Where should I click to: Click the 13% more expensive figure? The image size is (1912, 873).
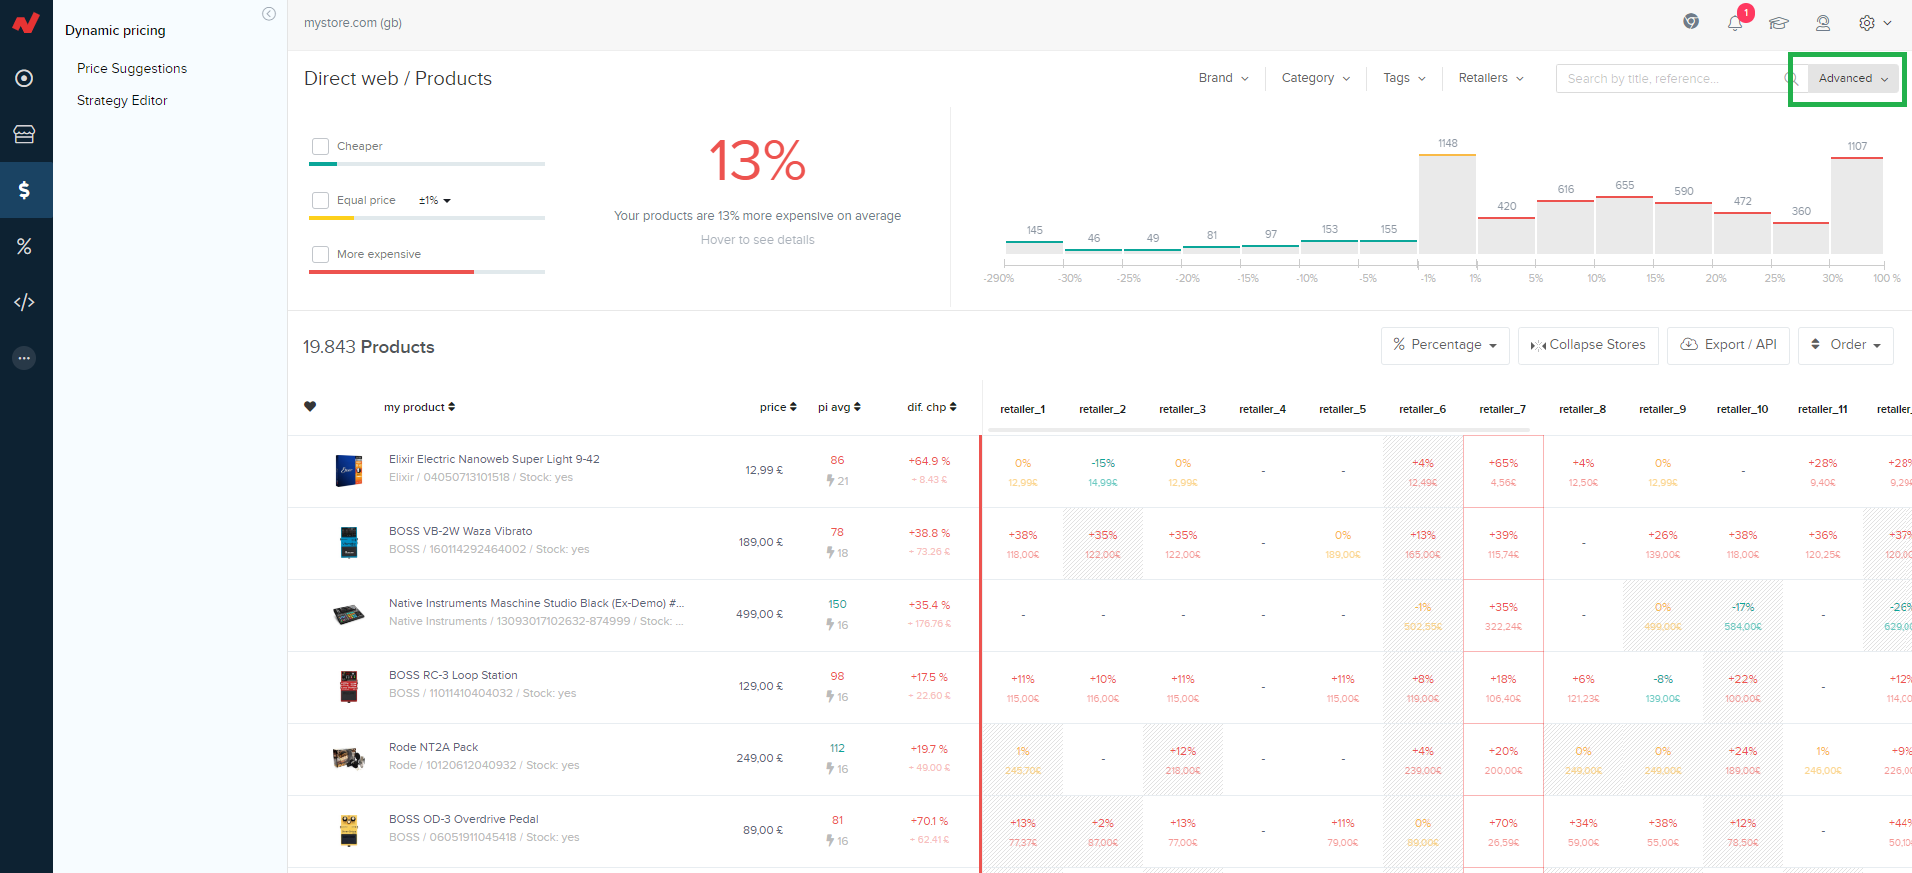pyautogui.click(x=757, y=161)
